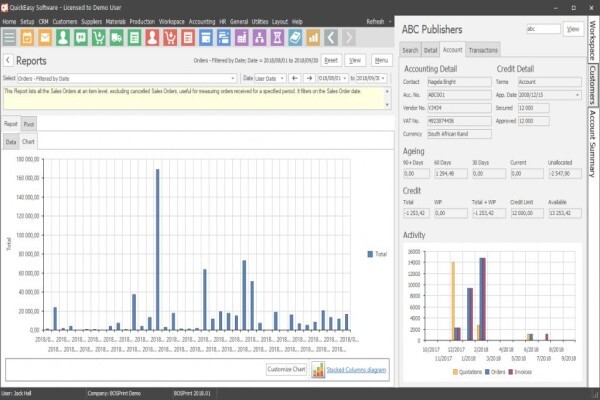
Task: Click the grey toolbar back chevron
Action: coord(331,38)
